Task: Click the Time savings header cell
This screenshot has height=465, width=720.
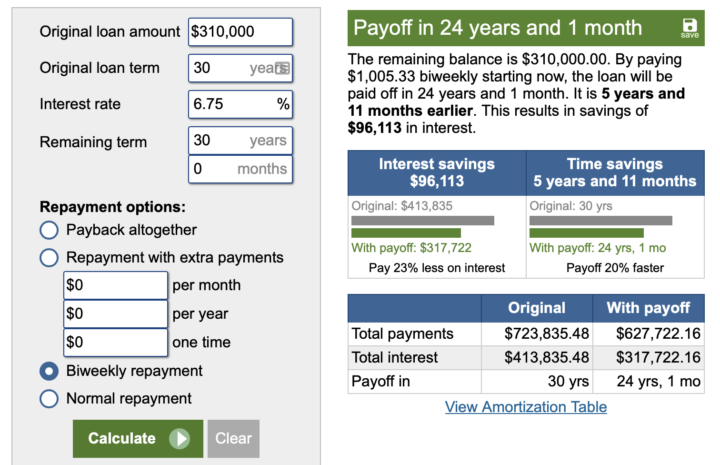Action: point(614,173)
